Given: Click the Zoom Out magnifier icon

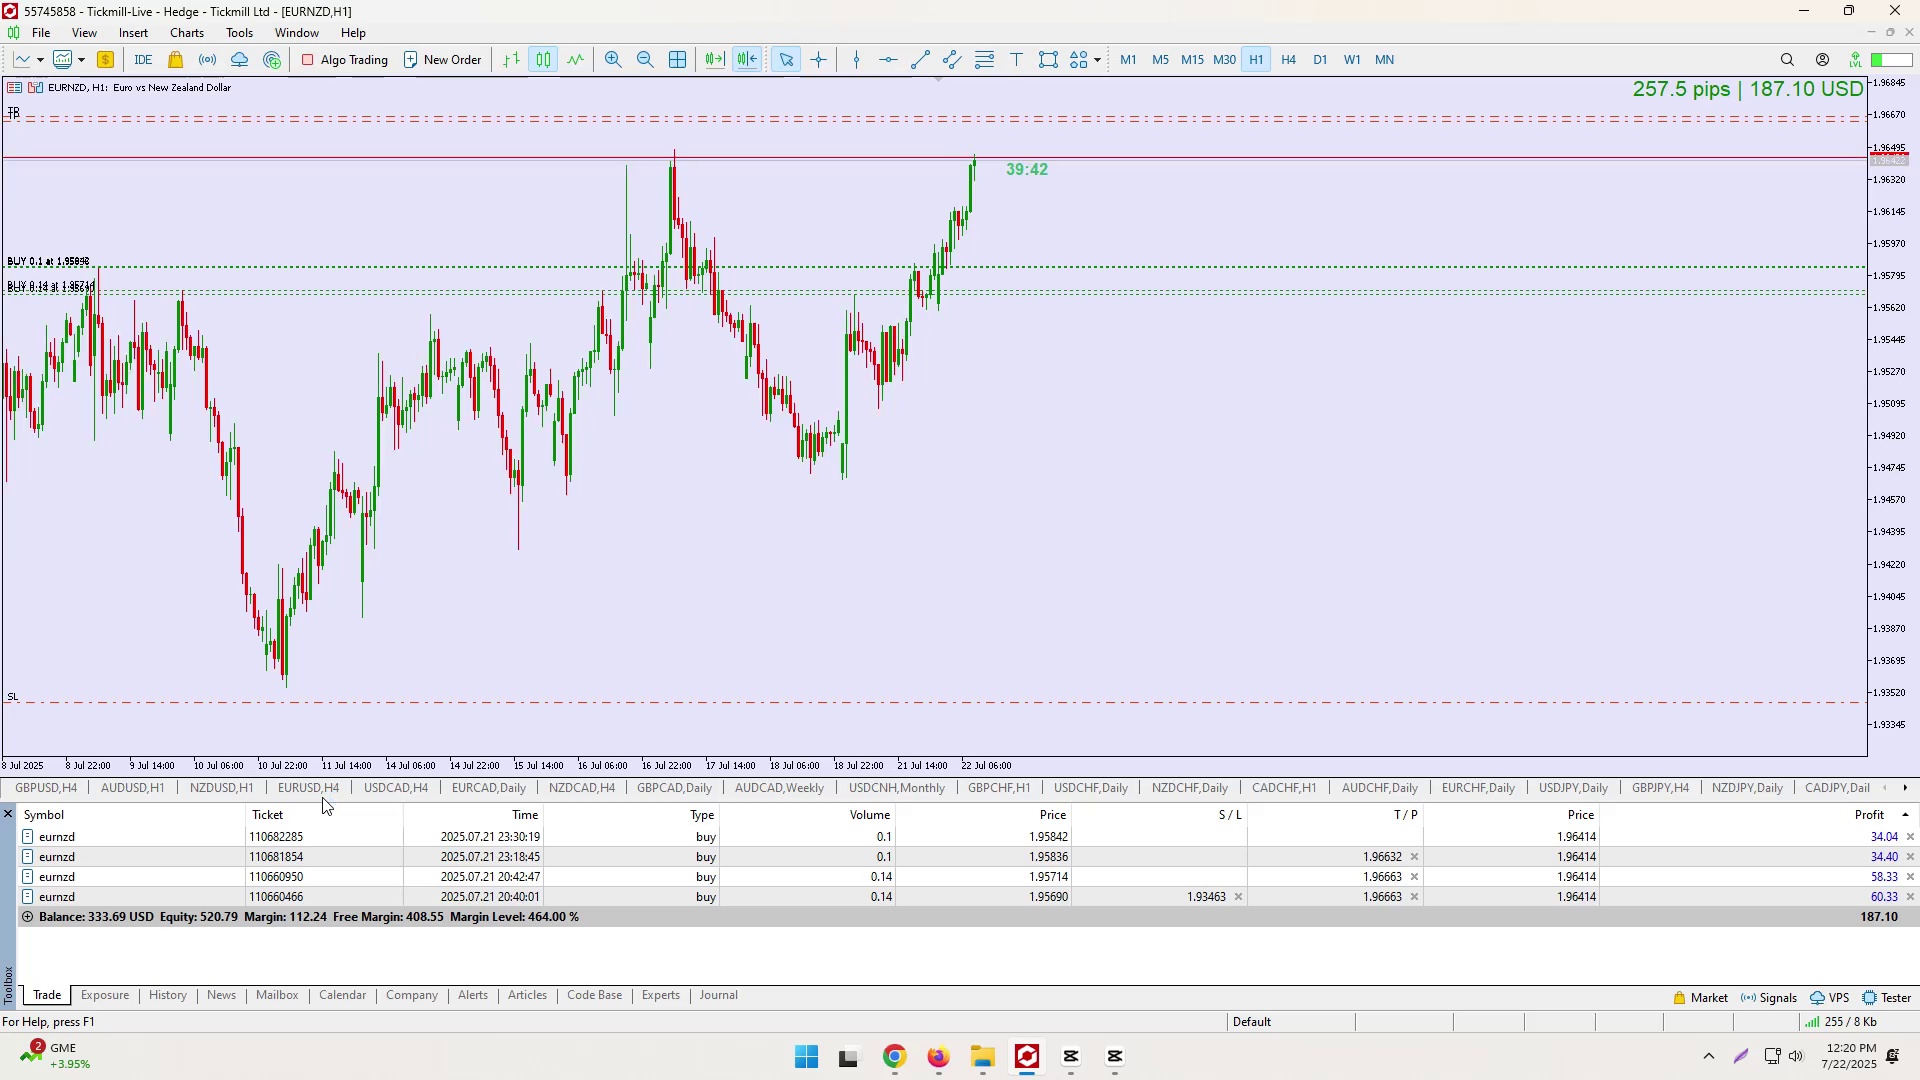Looking at the screenshot, I should [x=645, y=60].
